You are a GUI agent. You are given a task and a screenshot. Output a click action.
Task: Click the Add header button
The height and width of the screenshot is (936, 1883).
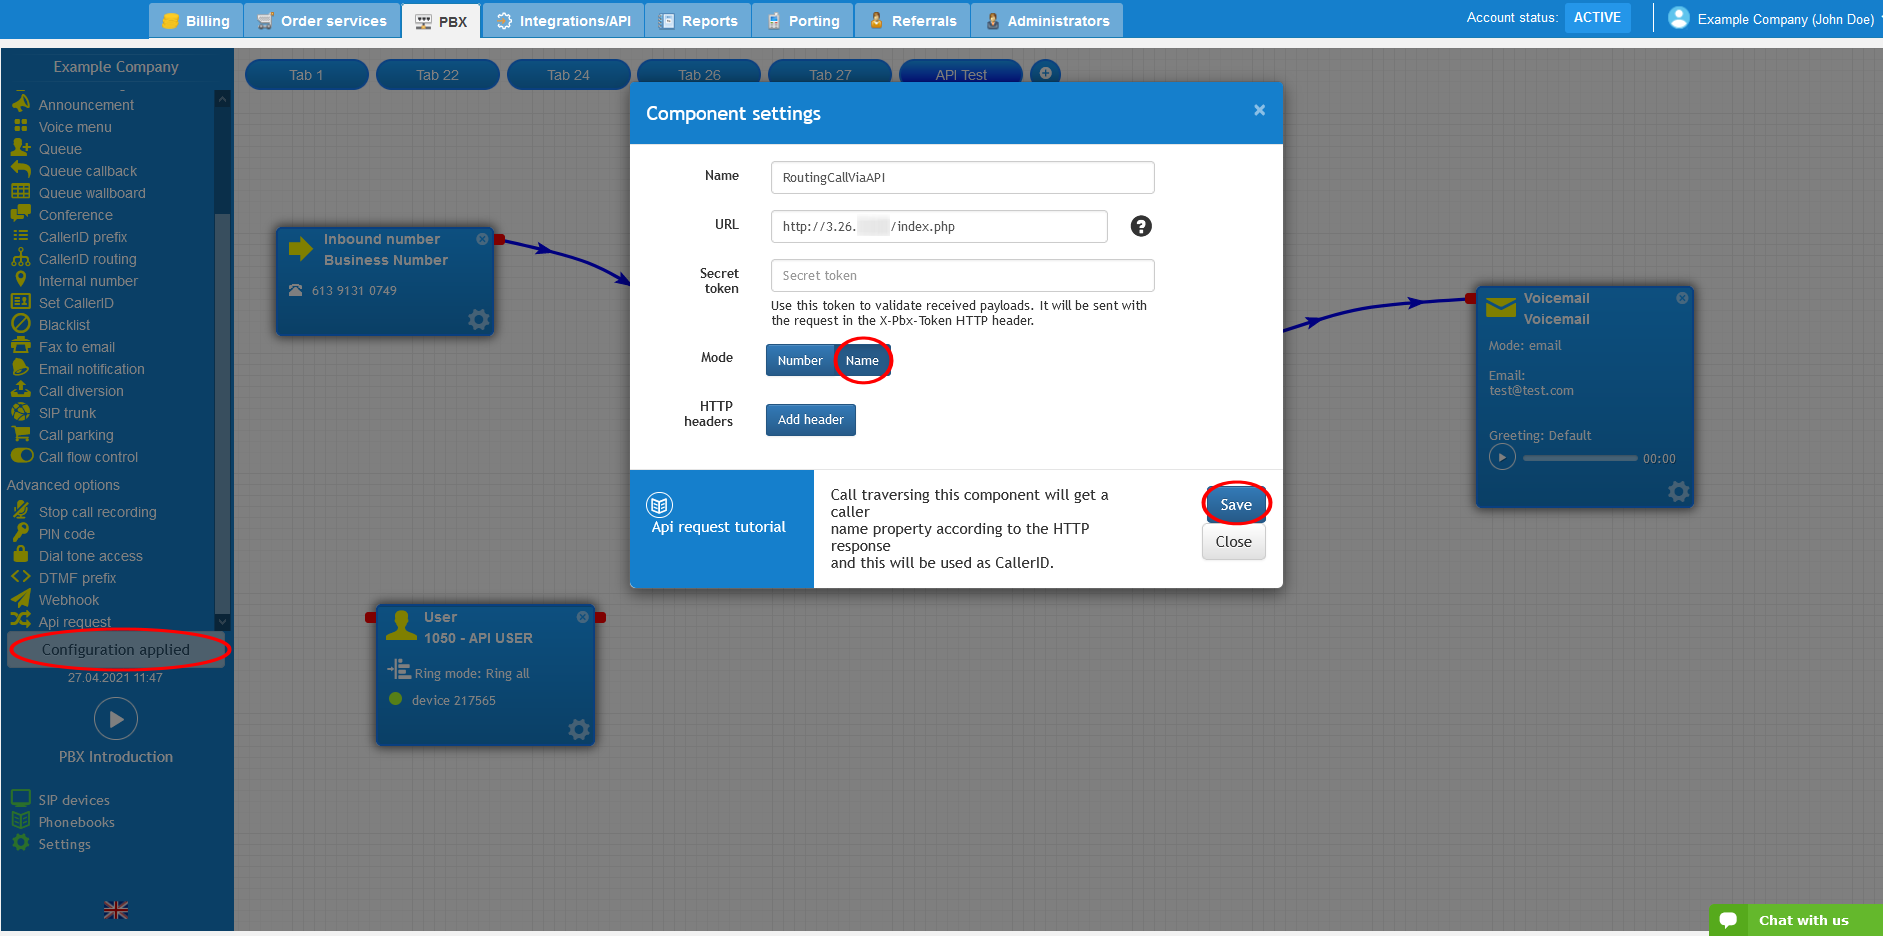point(810,420)
